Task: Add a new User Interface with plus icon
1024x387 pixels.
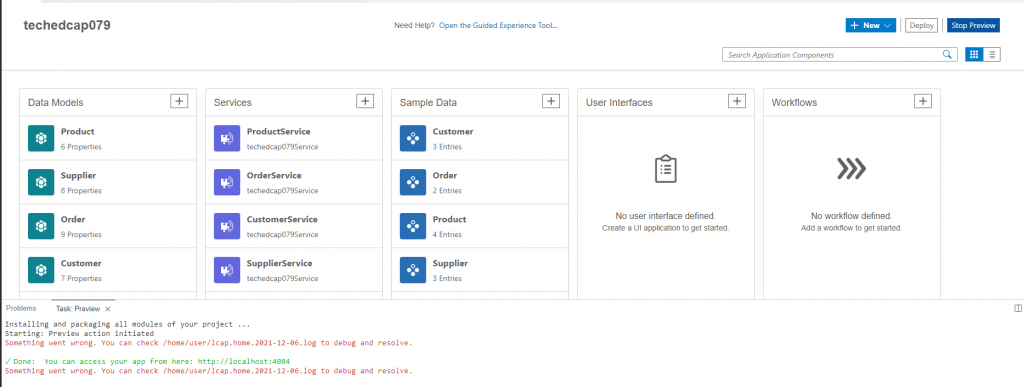Action: [x=737, y=101]
